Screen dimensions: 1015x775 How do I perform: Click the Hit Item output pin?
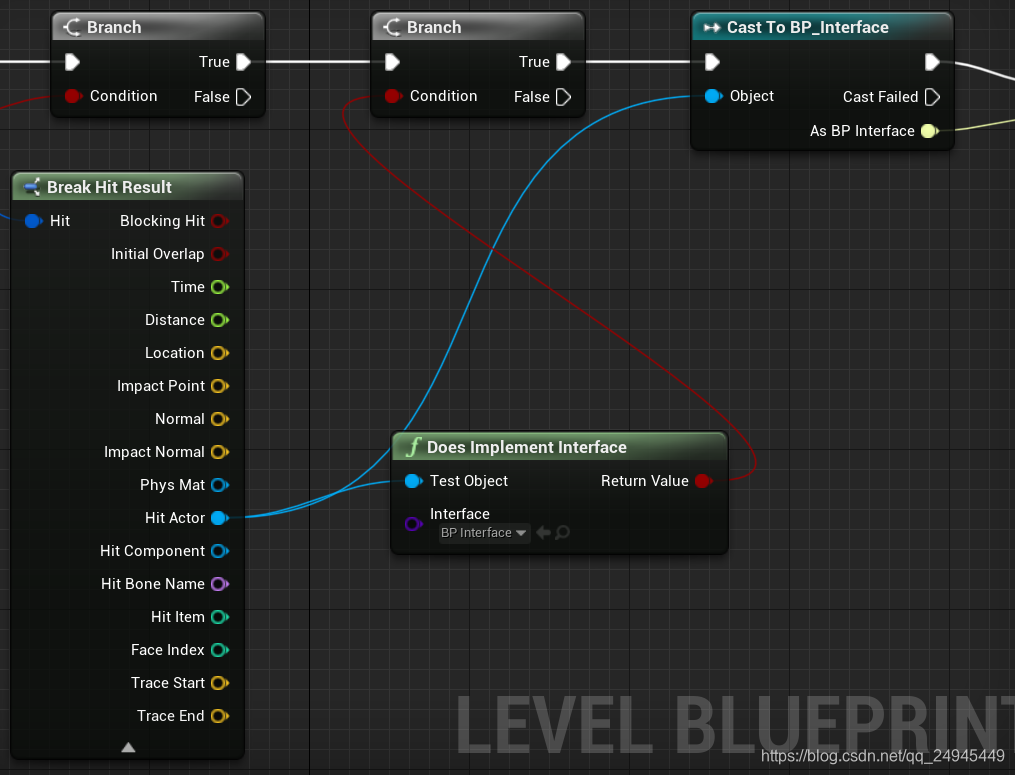click(219, 617)
